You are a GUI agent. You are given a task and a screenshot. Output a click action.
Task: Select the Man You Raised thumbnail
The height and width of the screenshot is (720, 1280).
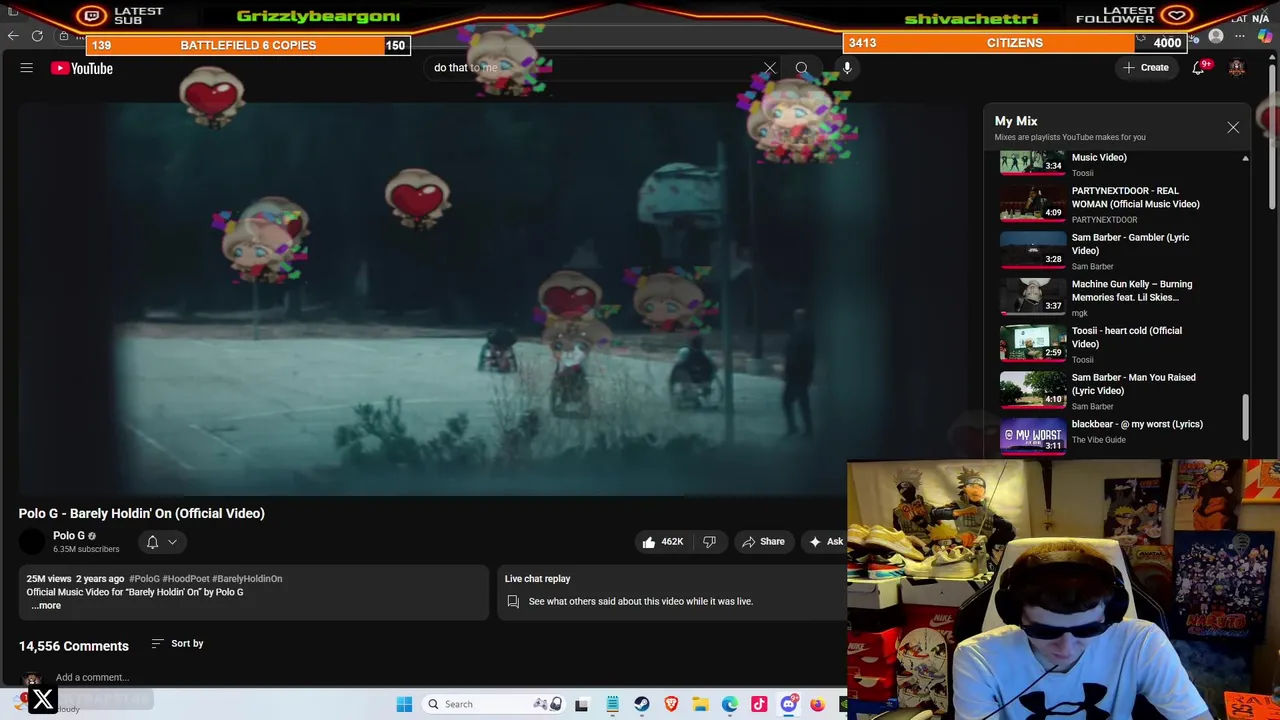tap(1033, 390)
